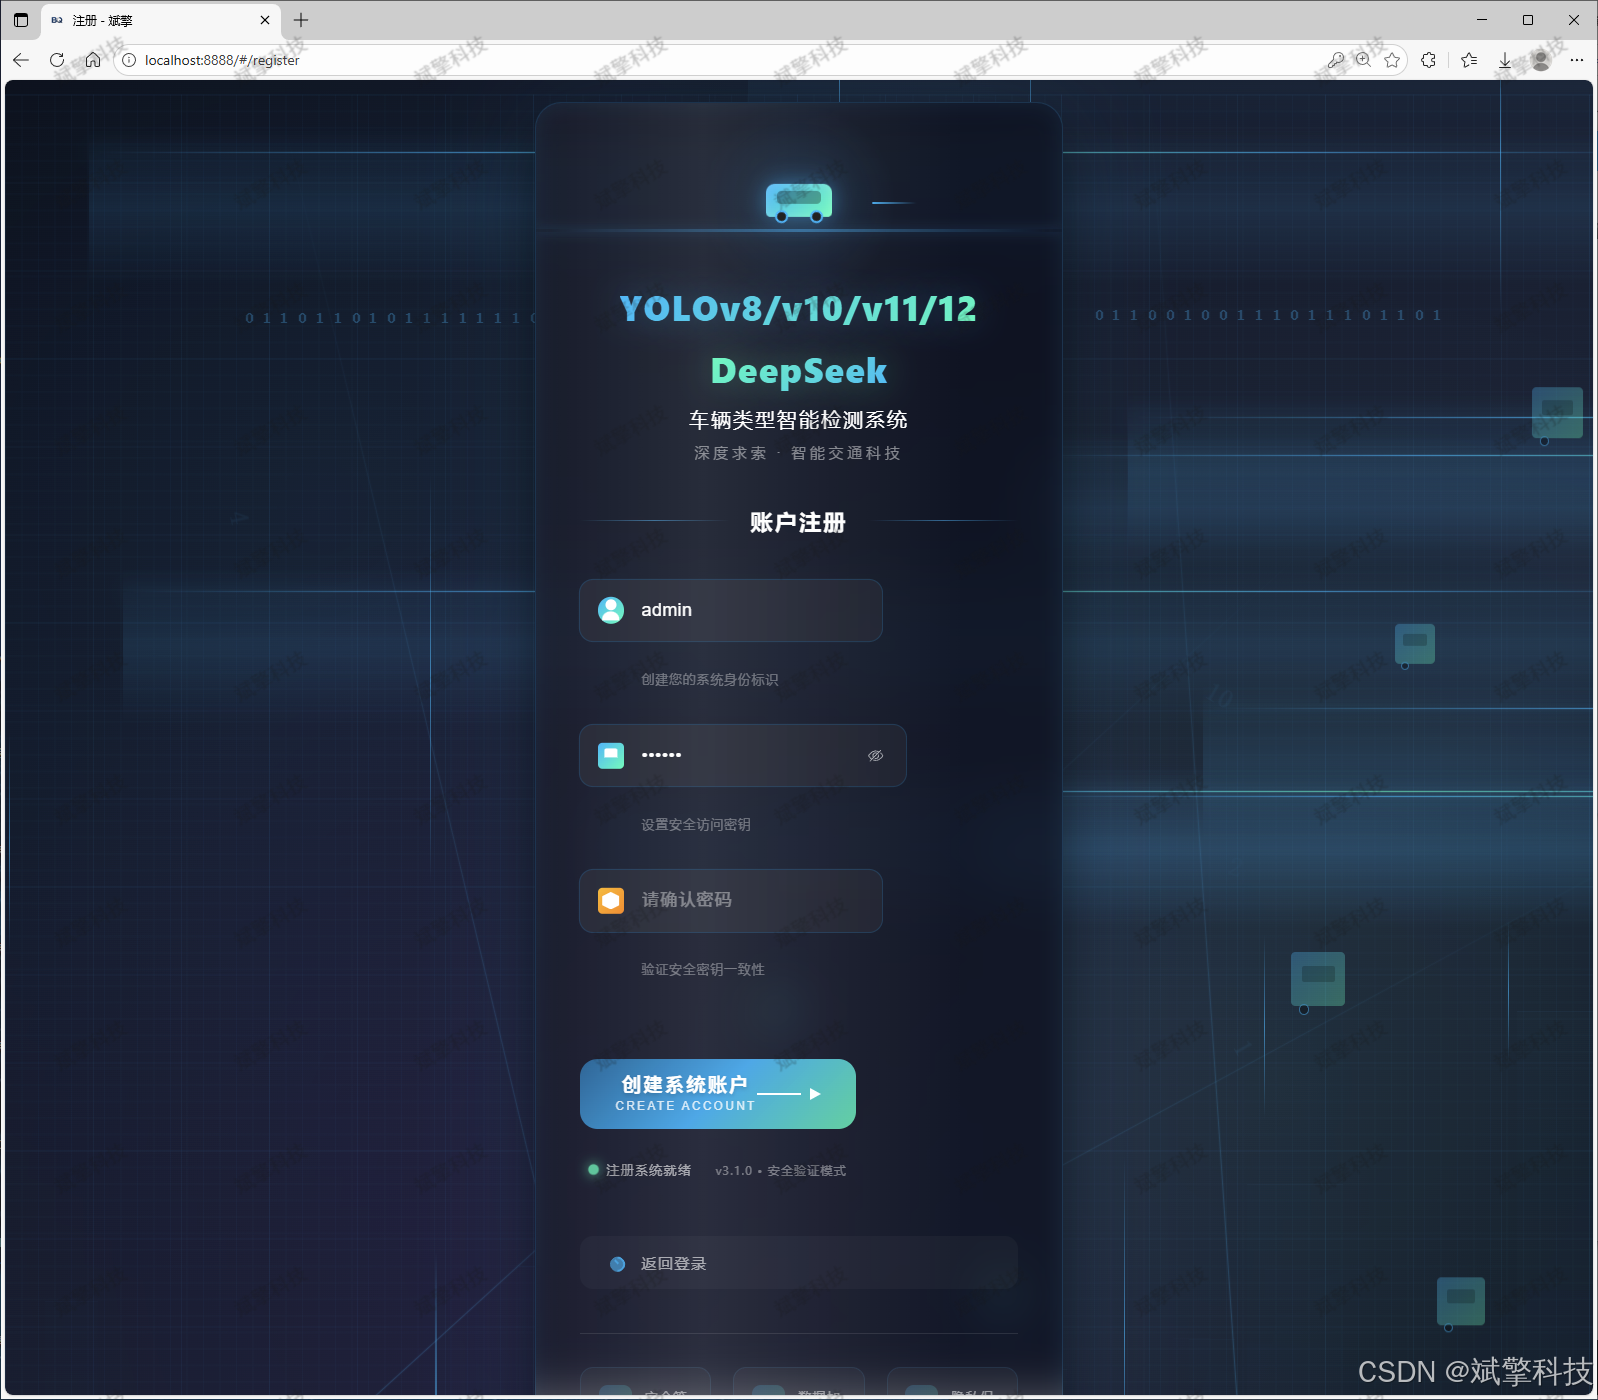Close the 注册 tab
Screen dimensions: 1598x1400
(265, 20)
